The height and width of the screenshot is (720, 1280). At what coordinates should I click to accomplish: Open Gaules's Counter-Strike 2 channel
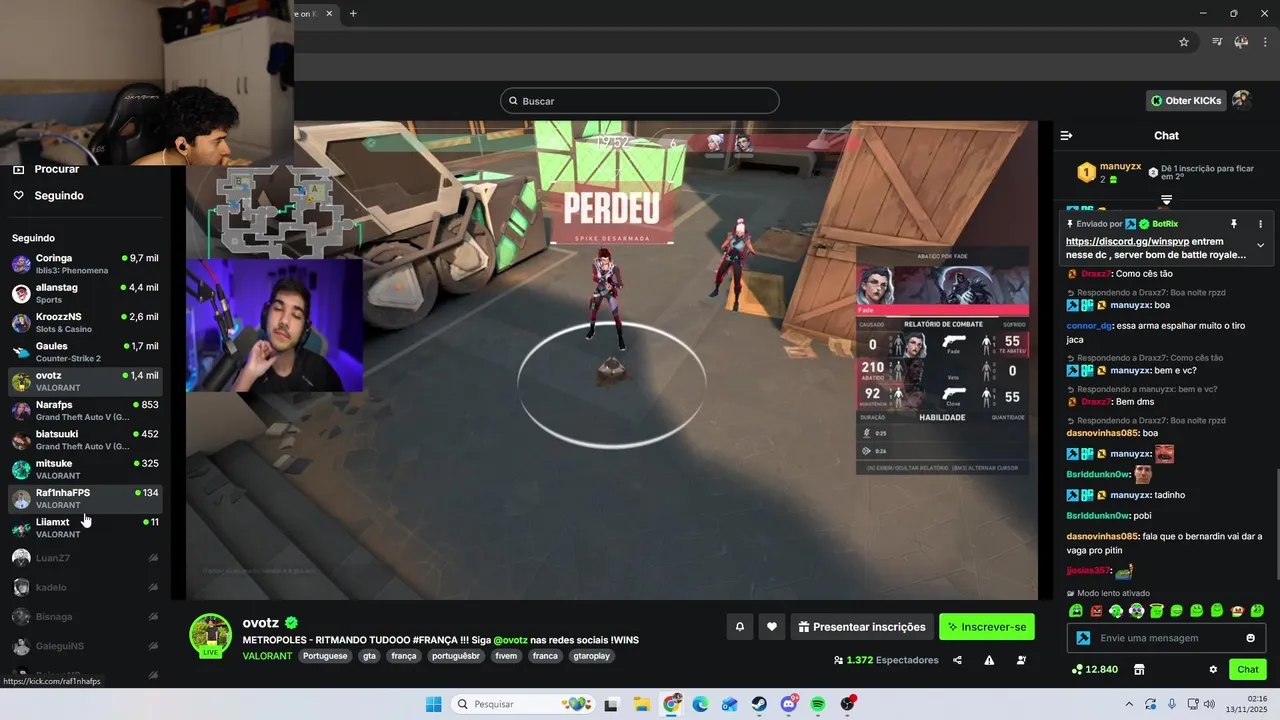click(85, 352)
